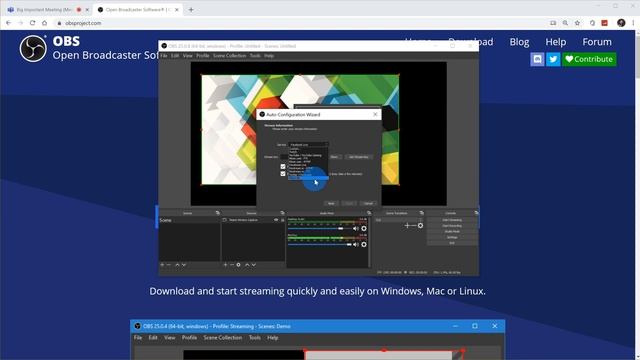Open Scene Collection menu in lower OBS window

point(223,338)
